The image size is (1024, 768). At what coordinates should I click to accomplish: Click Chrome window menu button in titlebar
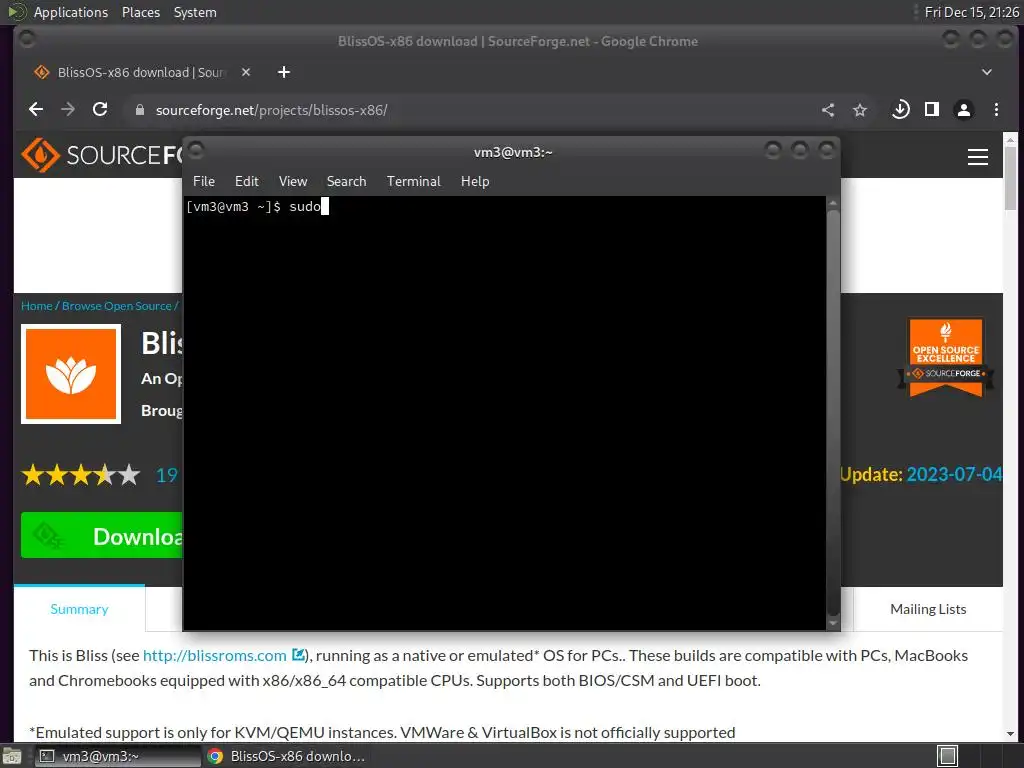(x=27, y=39)
